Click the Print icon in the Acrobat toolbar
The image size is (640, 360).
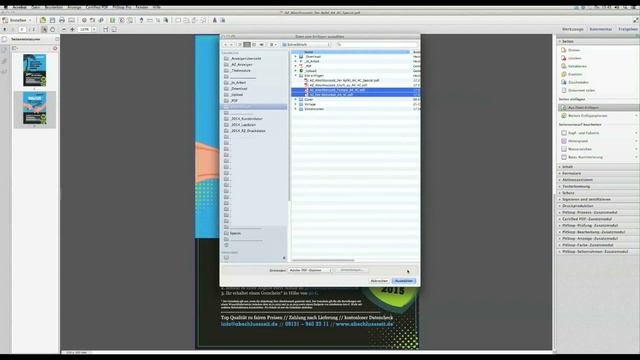[62, 20]
